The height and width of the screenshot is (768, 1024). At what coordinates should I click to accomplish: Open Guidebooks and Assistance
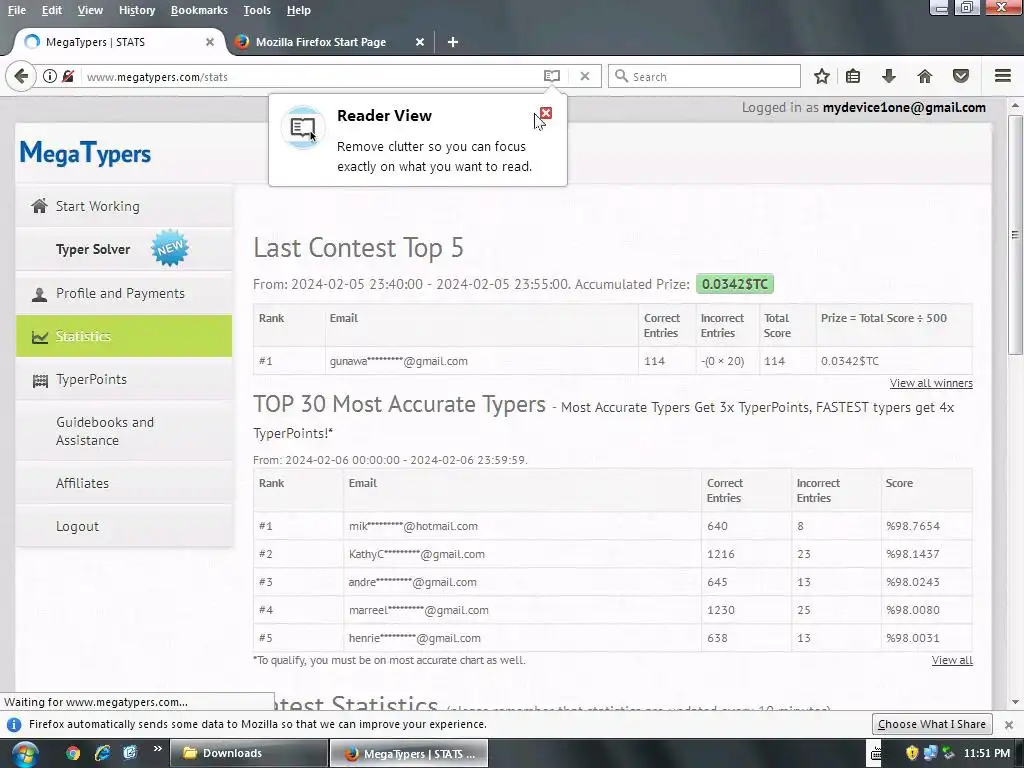124,431
